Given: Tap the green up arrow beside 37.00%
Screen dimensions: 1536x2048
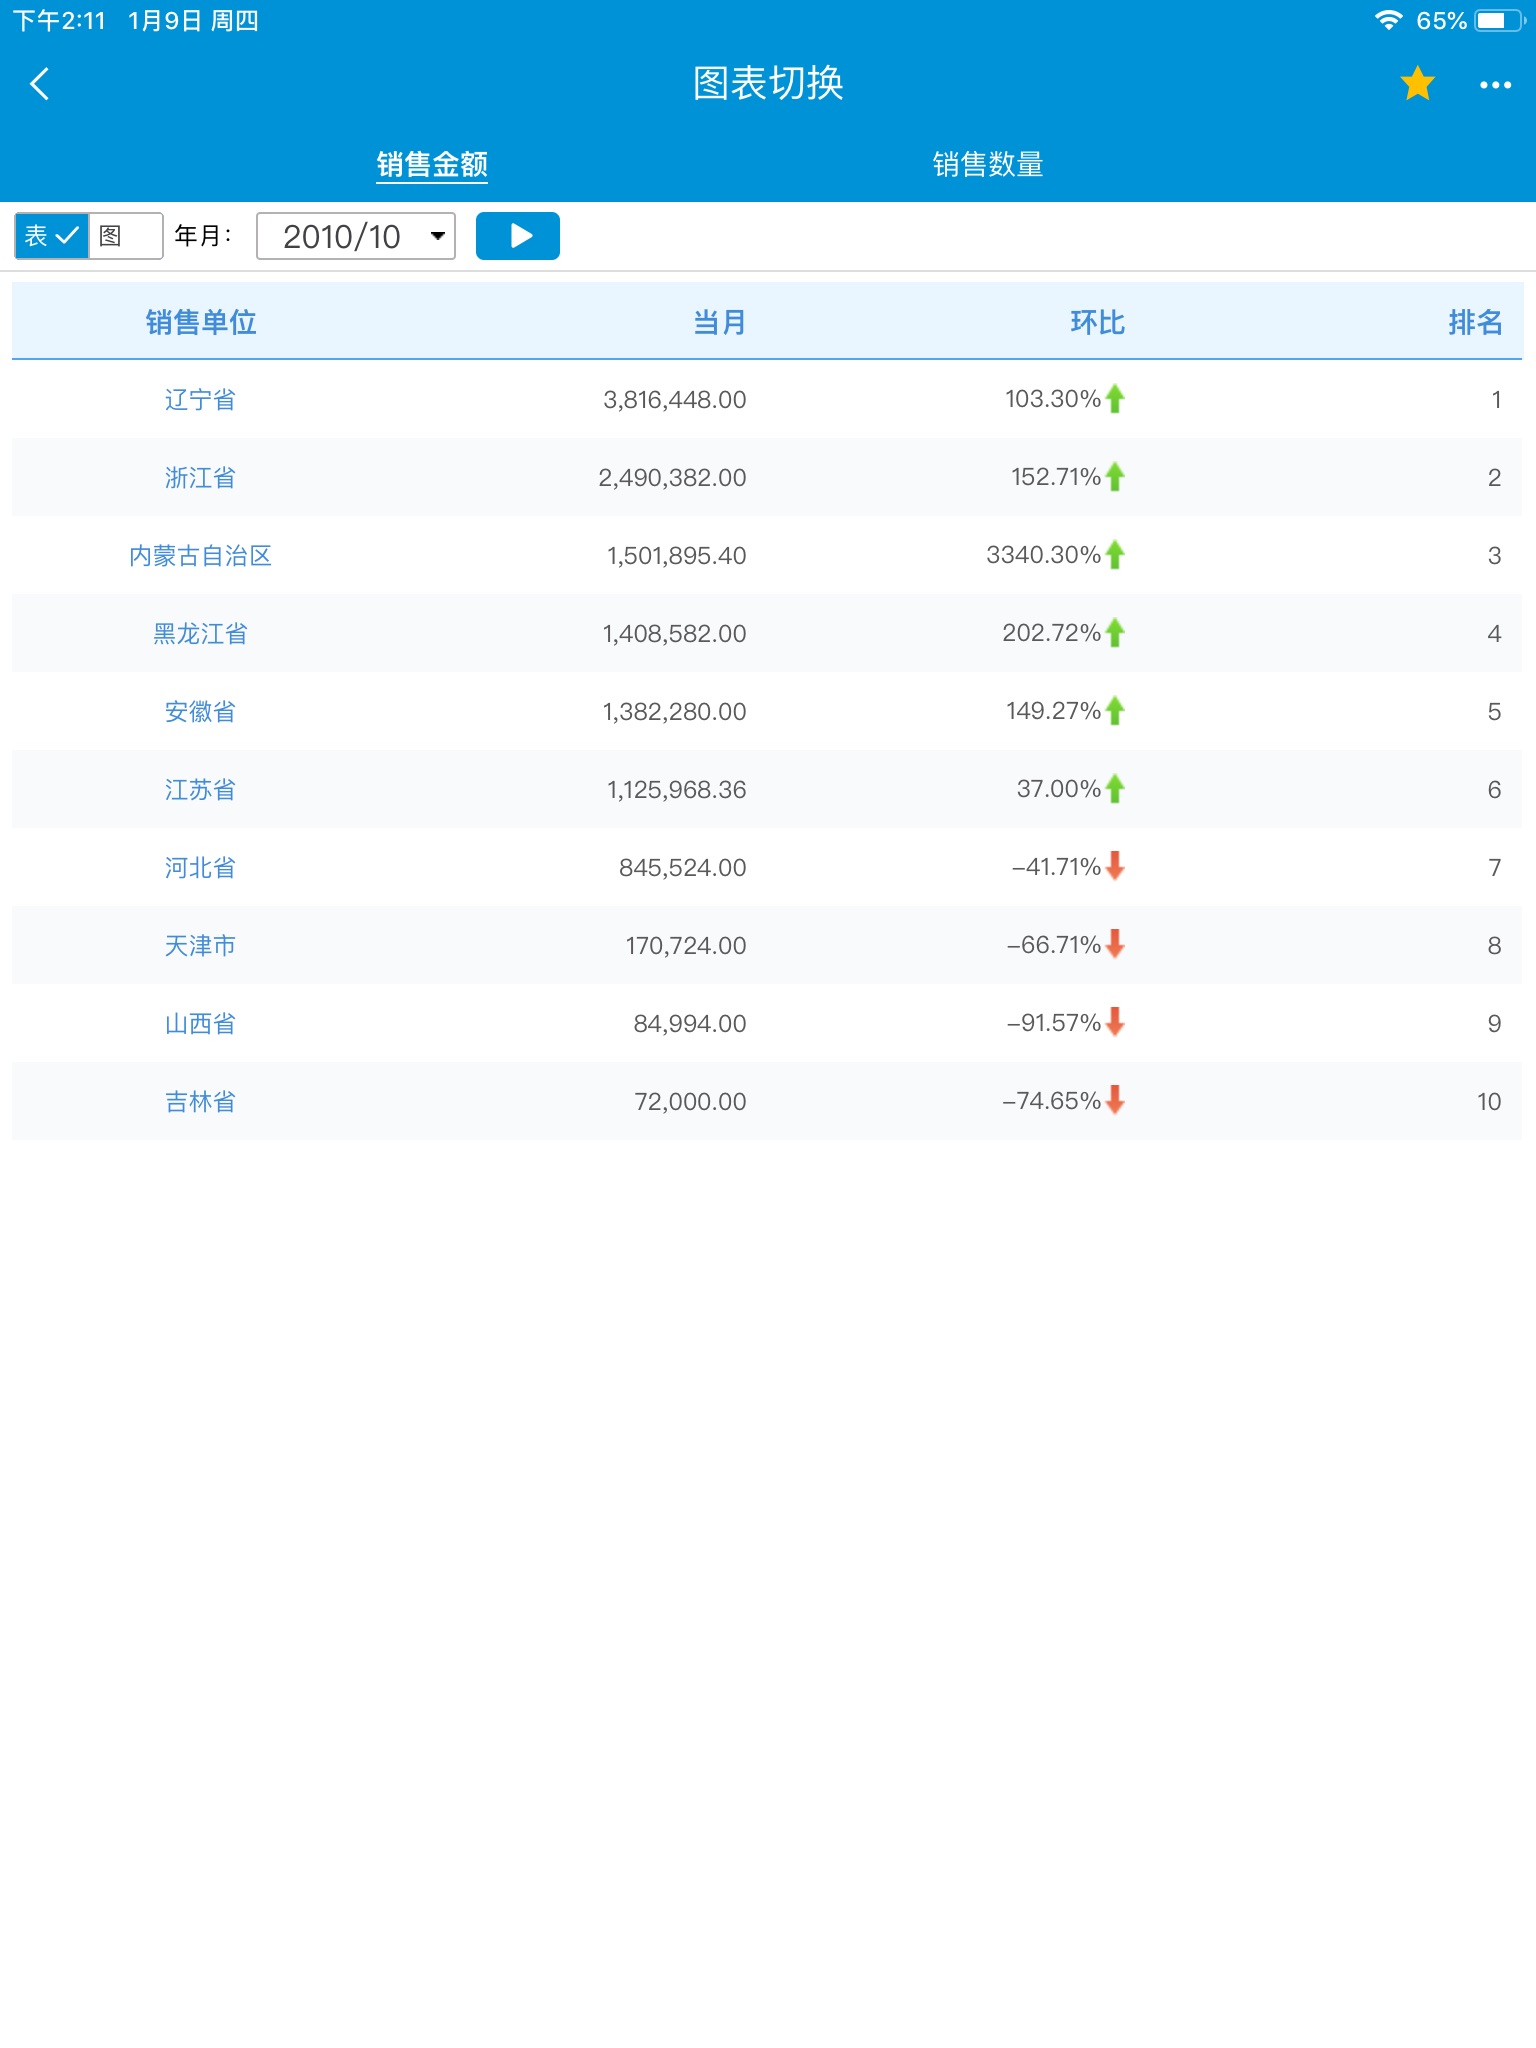Looking at the screenshot, I should click(1115, 789).
